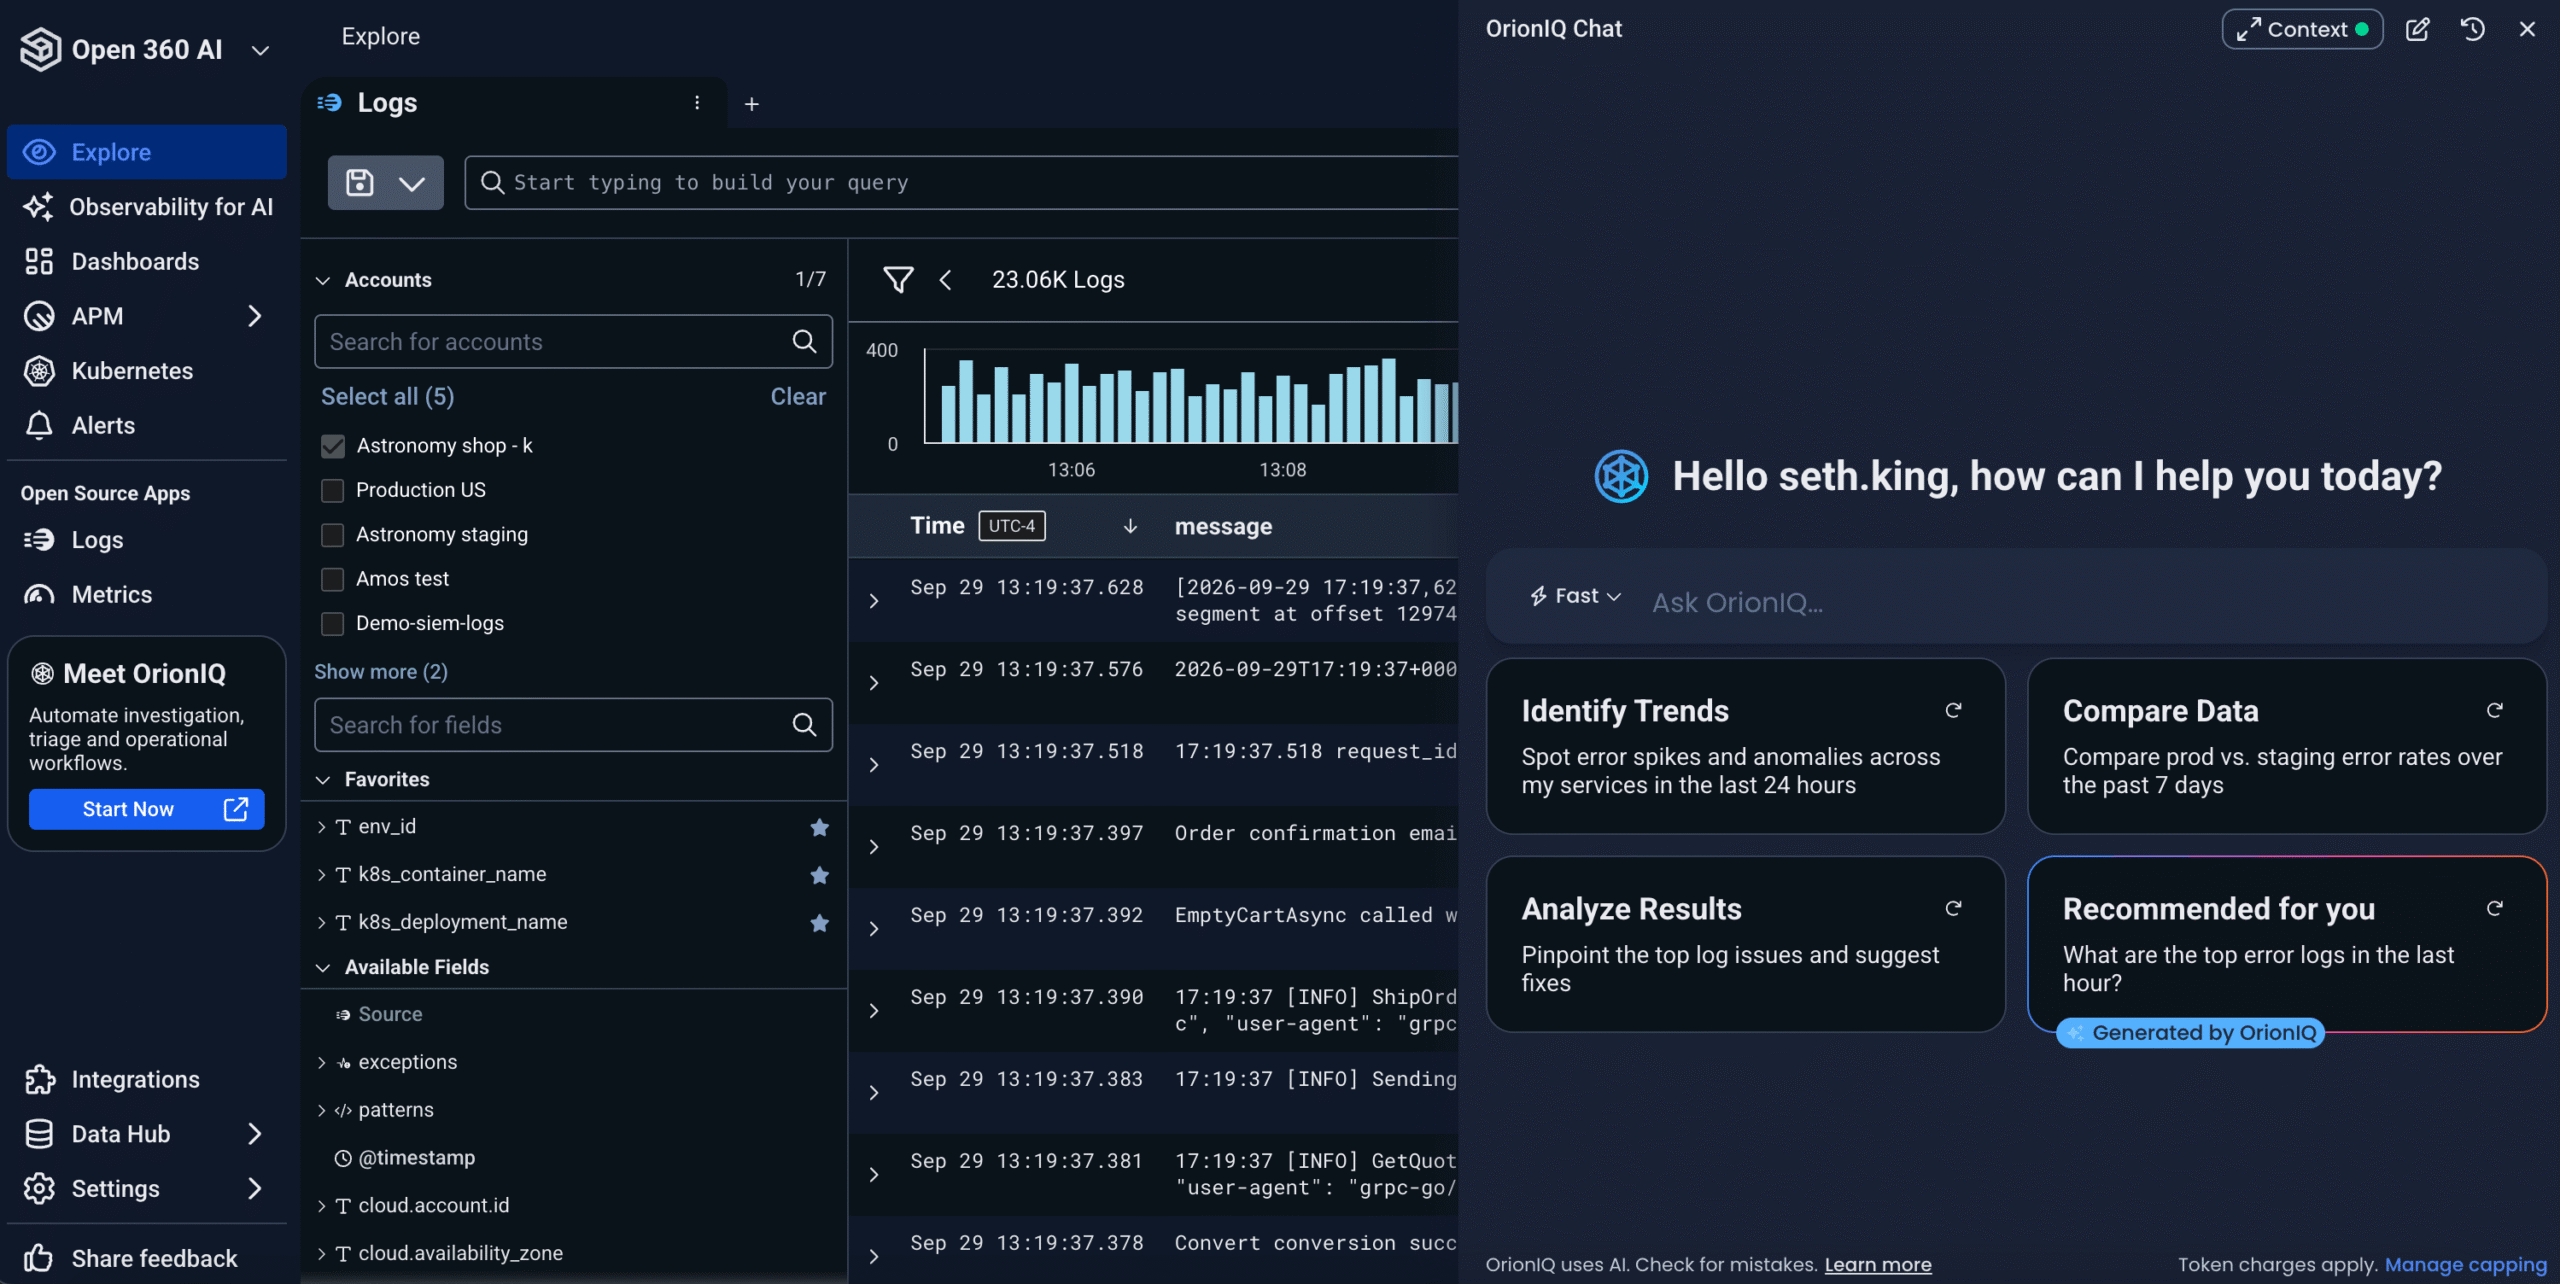Collapse the Available Fields section
The image size is (2560, 1284).
tap(323, 967)
